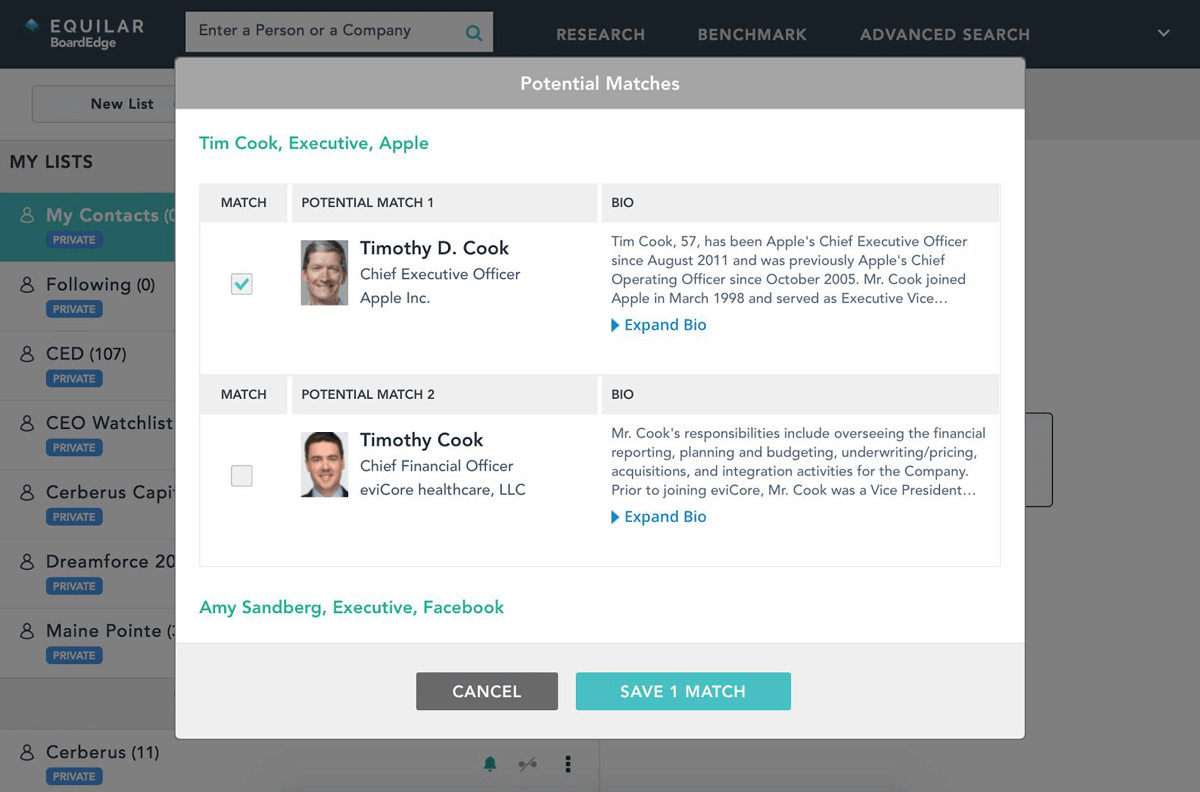
Task: Open the Equilar BoardEdge logo home
Action: tap(84, 33)
